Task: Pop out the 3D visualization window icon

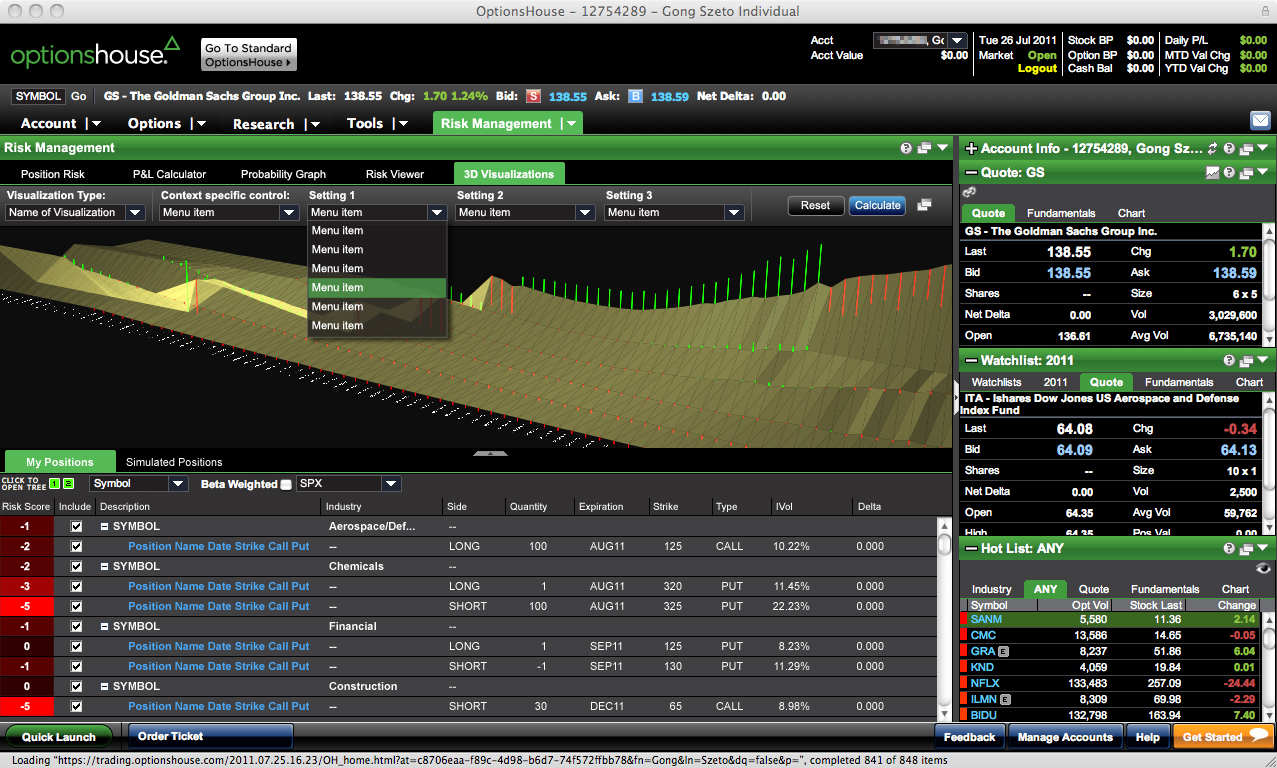Action: click(924, 205)
